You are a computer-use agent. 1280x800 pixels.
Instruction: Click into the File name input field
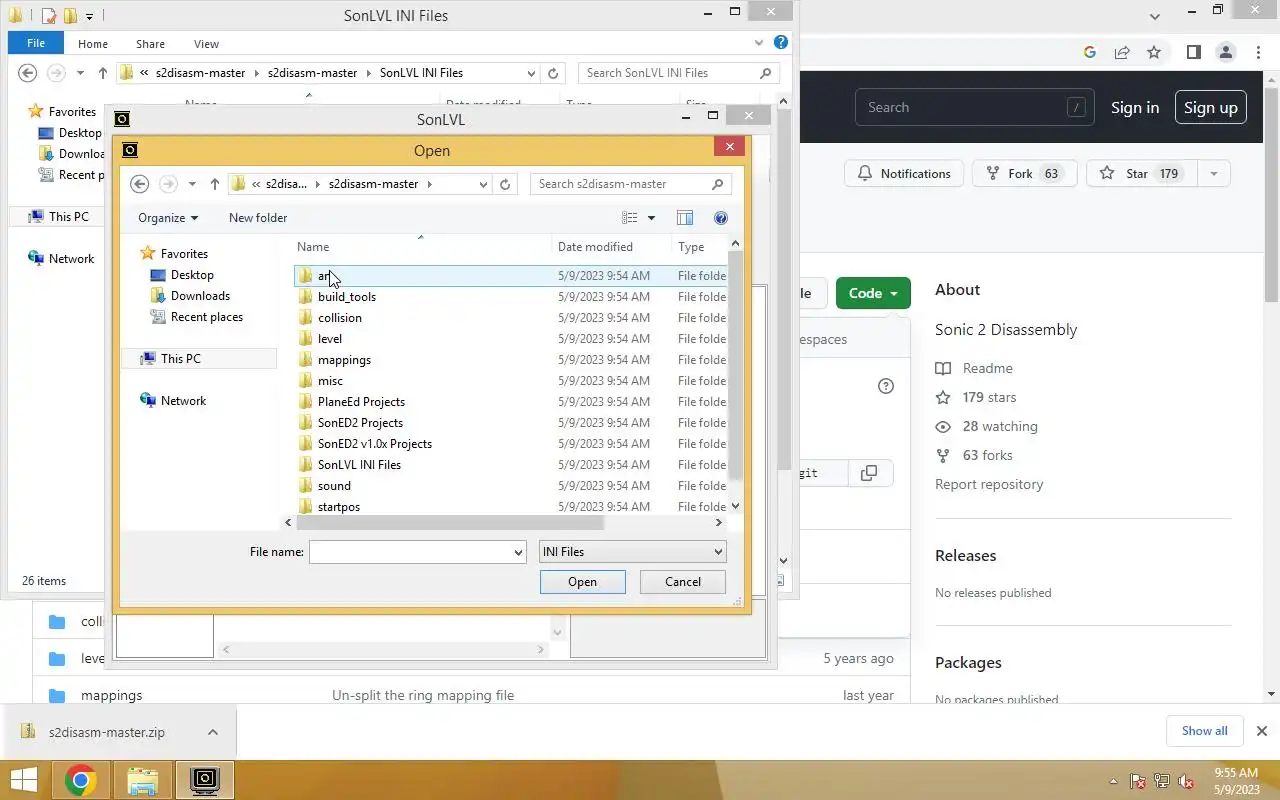pyautogui.click(x=410, y=552)
